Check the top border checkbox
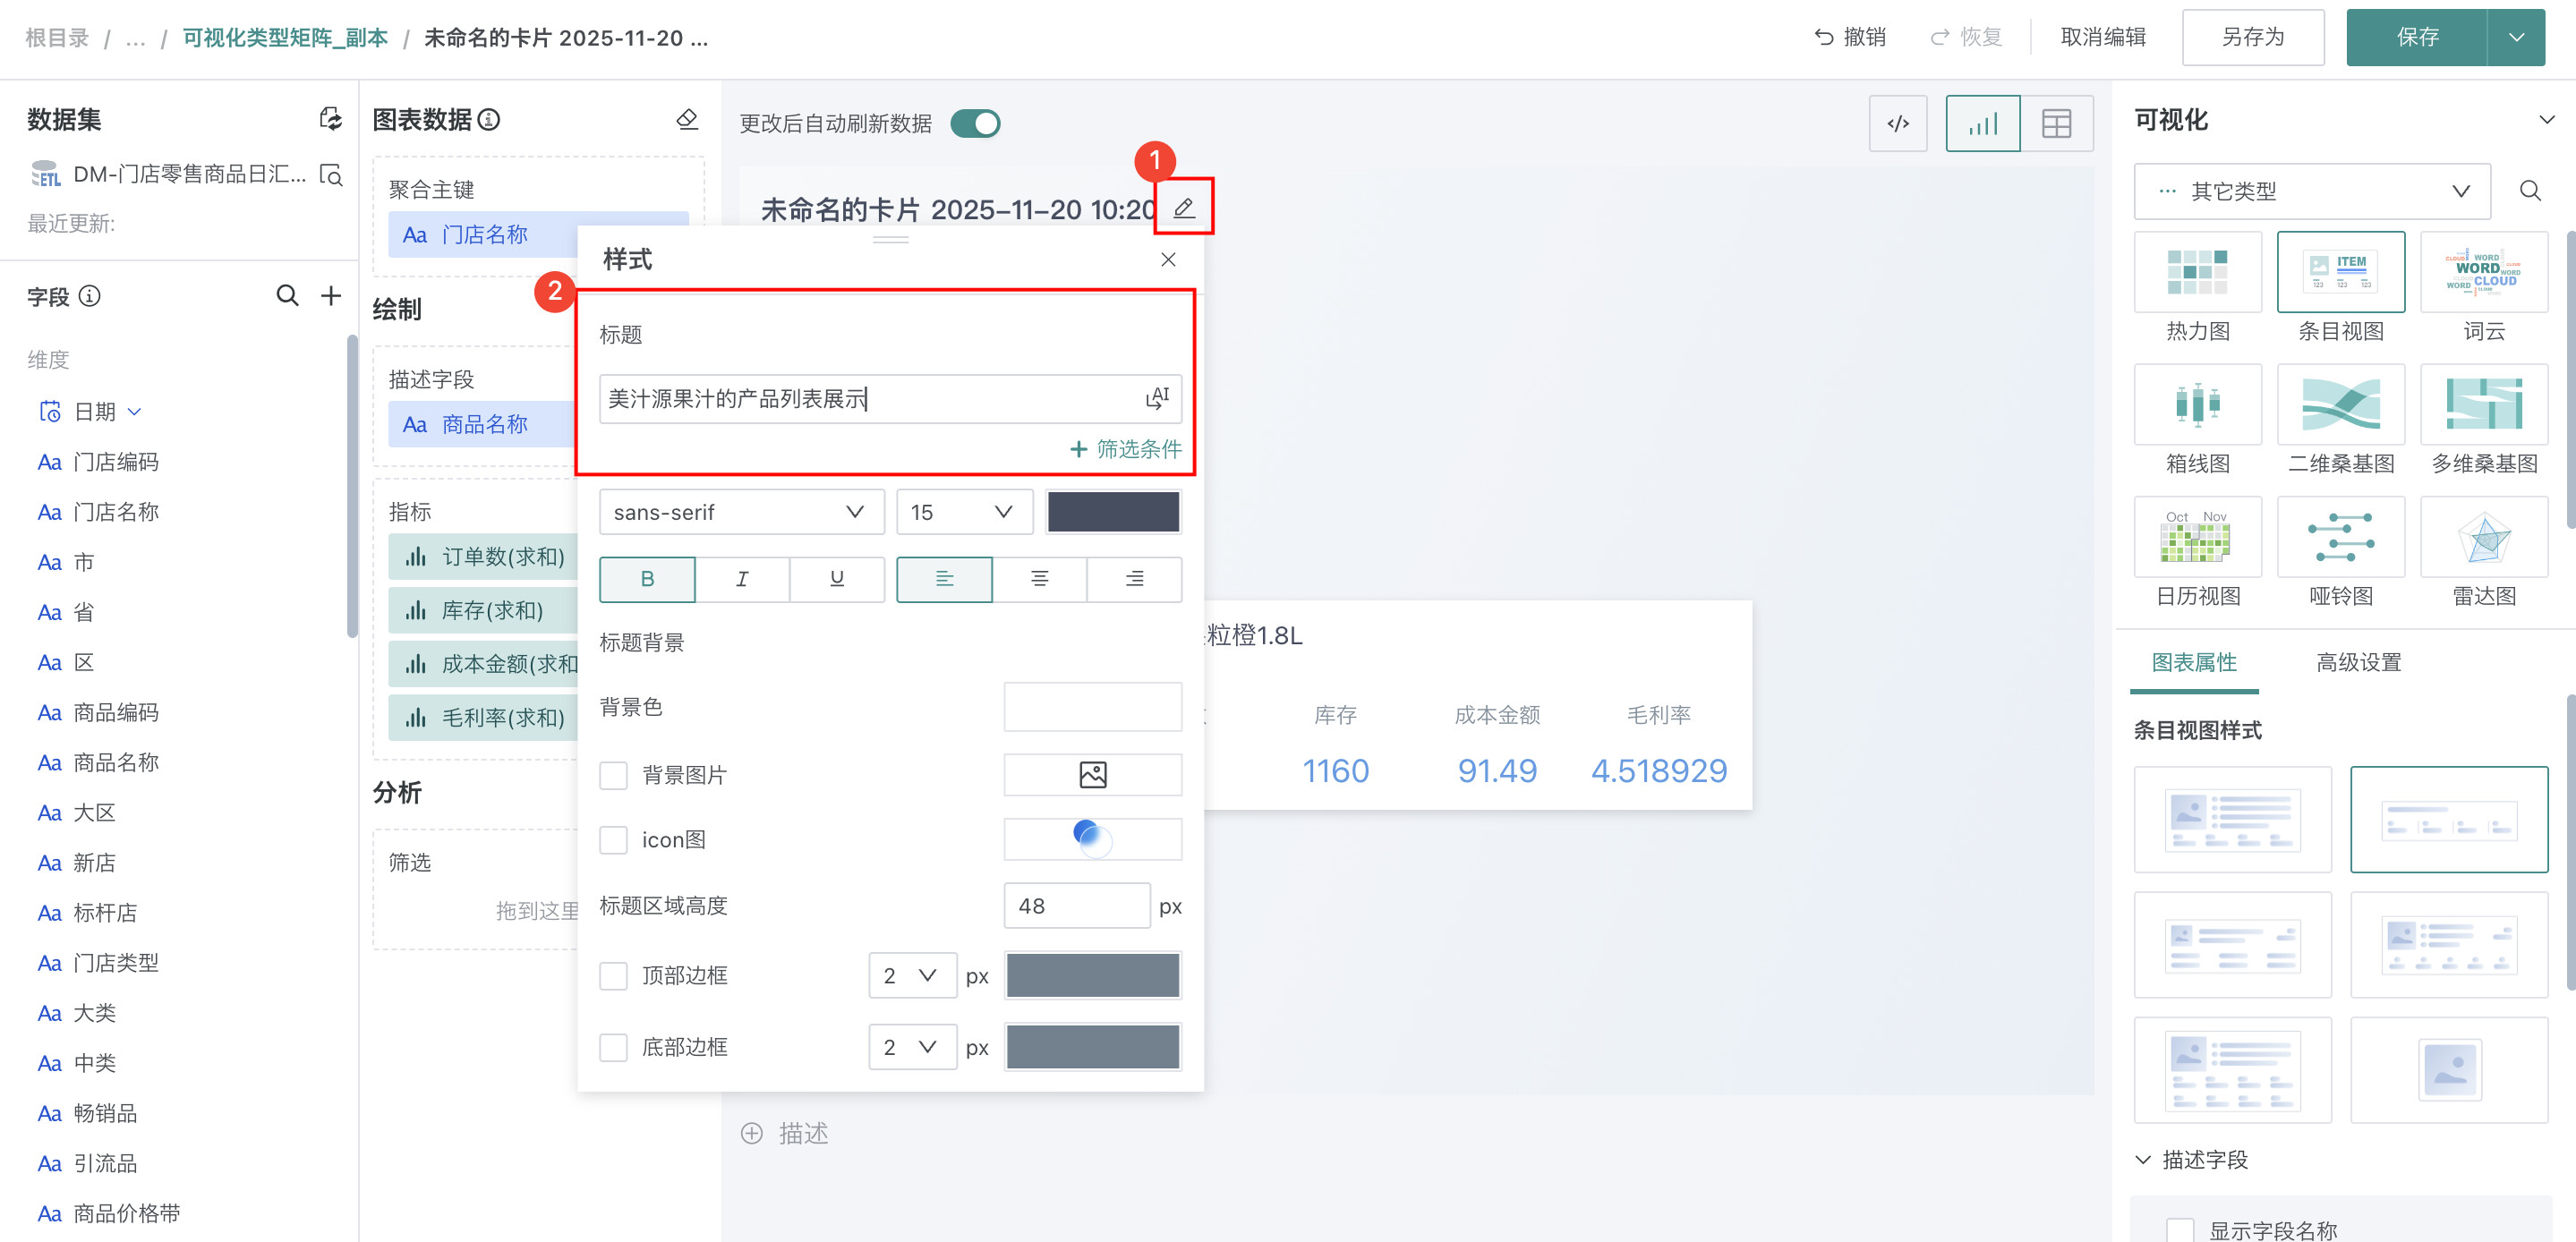The image size is (2576, 1242). click(613, 975)
